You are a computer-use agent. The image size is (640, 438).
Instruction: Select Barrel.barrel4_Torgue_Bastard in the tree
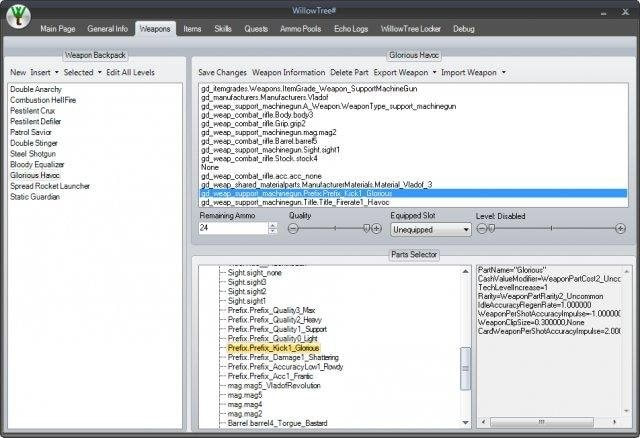278,423
